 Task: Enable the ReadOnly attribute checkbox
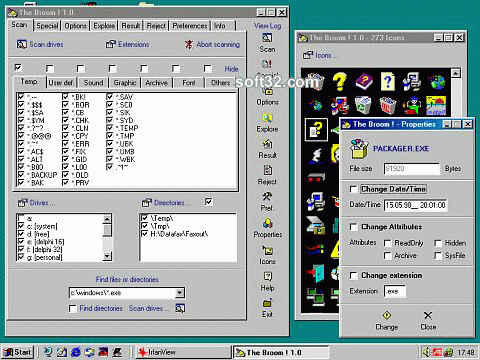387,243
